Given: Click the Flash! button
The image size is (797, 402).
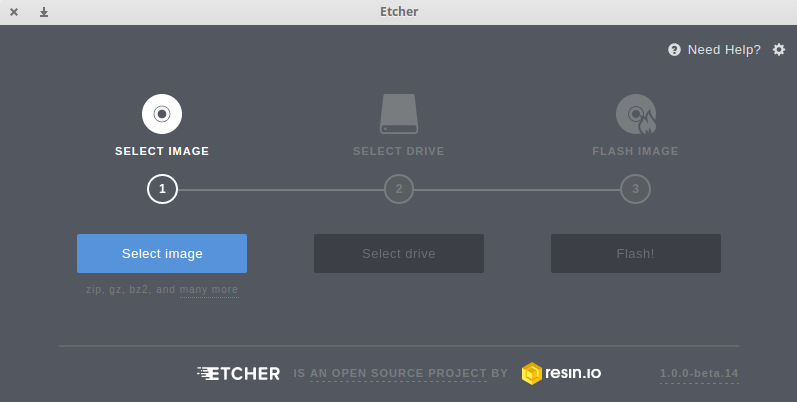Looking at the screenshot, I should 636,254.
